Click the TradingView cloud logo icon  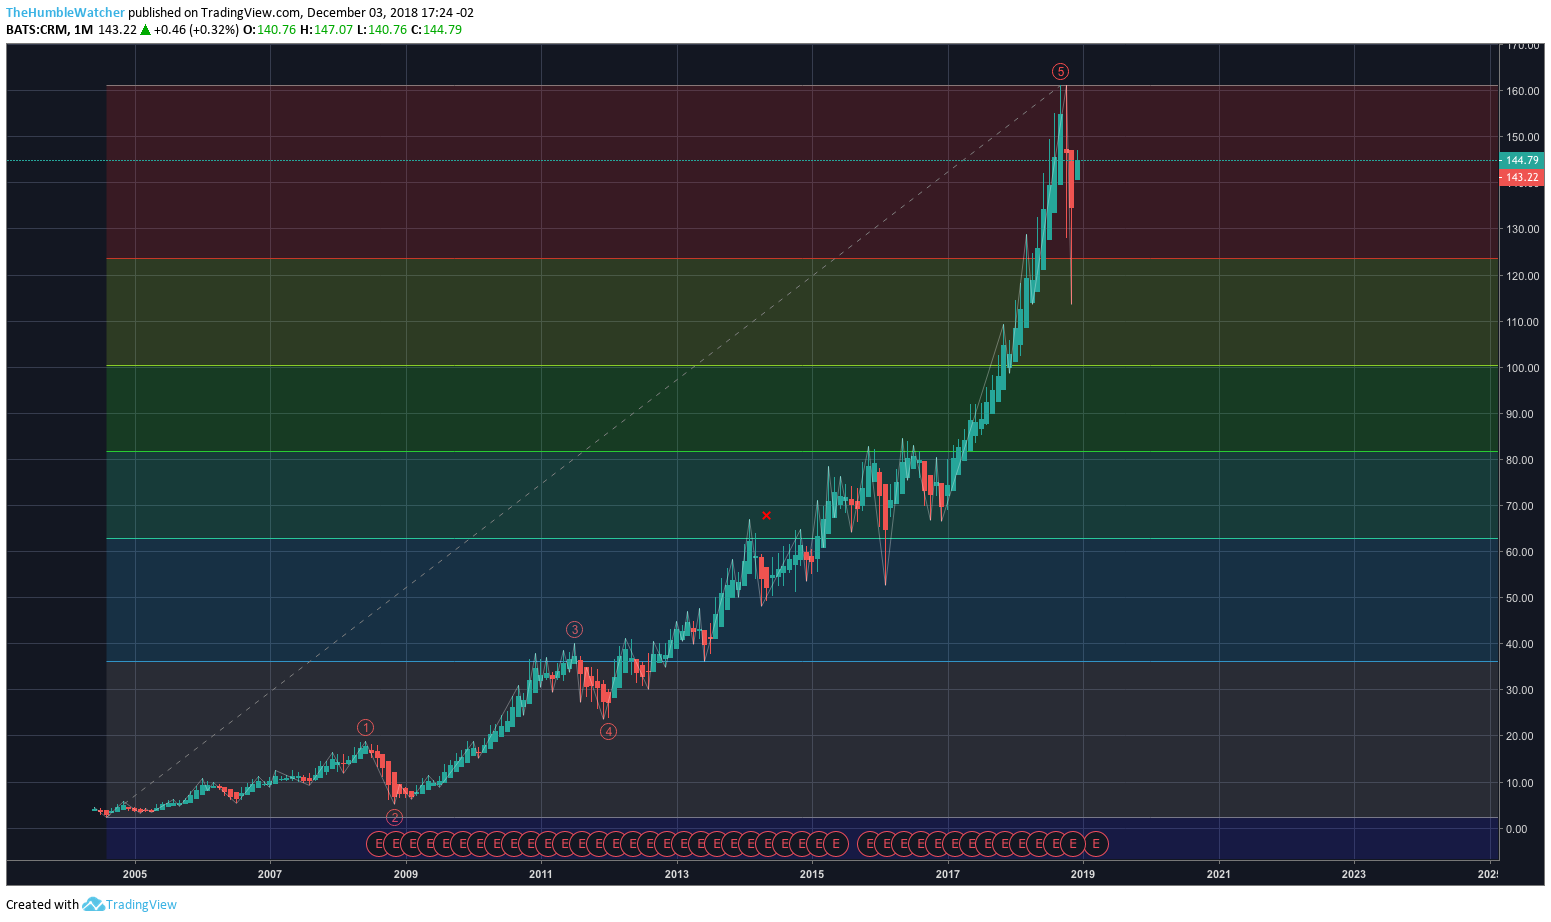[93, 904]
